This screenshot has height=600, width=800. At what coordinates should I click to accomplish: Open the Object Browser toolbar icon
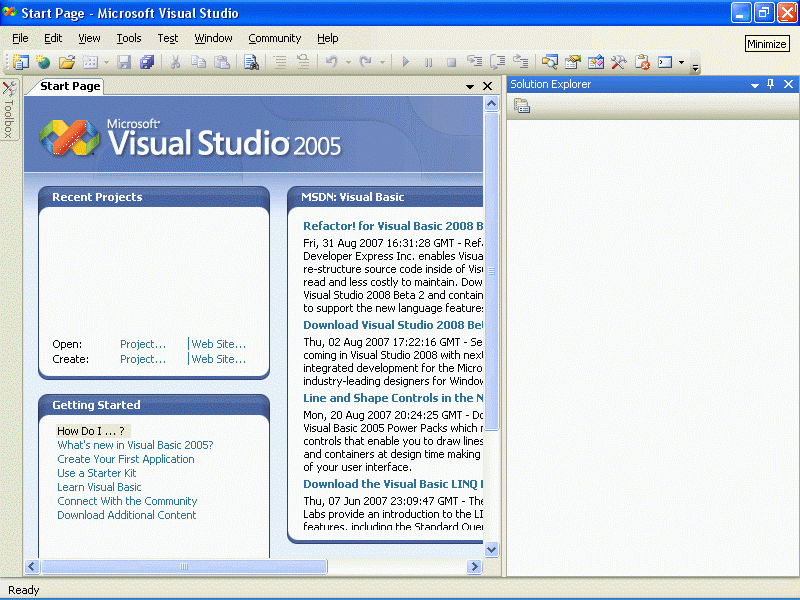point(595,62)
